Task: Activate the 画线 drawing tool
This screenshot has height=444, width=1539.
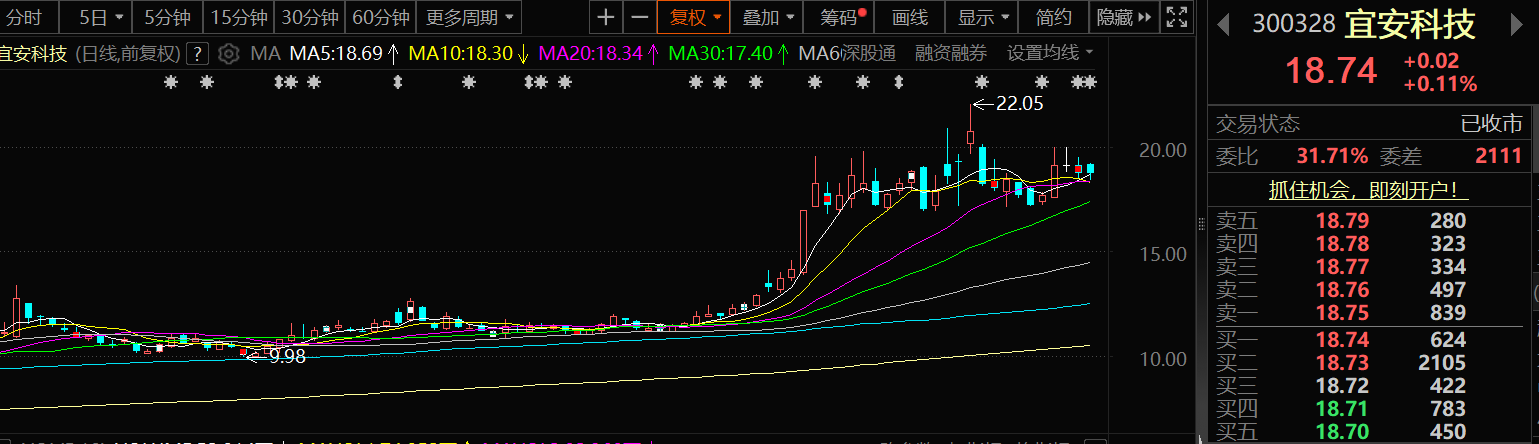Action: click(910, 17)
